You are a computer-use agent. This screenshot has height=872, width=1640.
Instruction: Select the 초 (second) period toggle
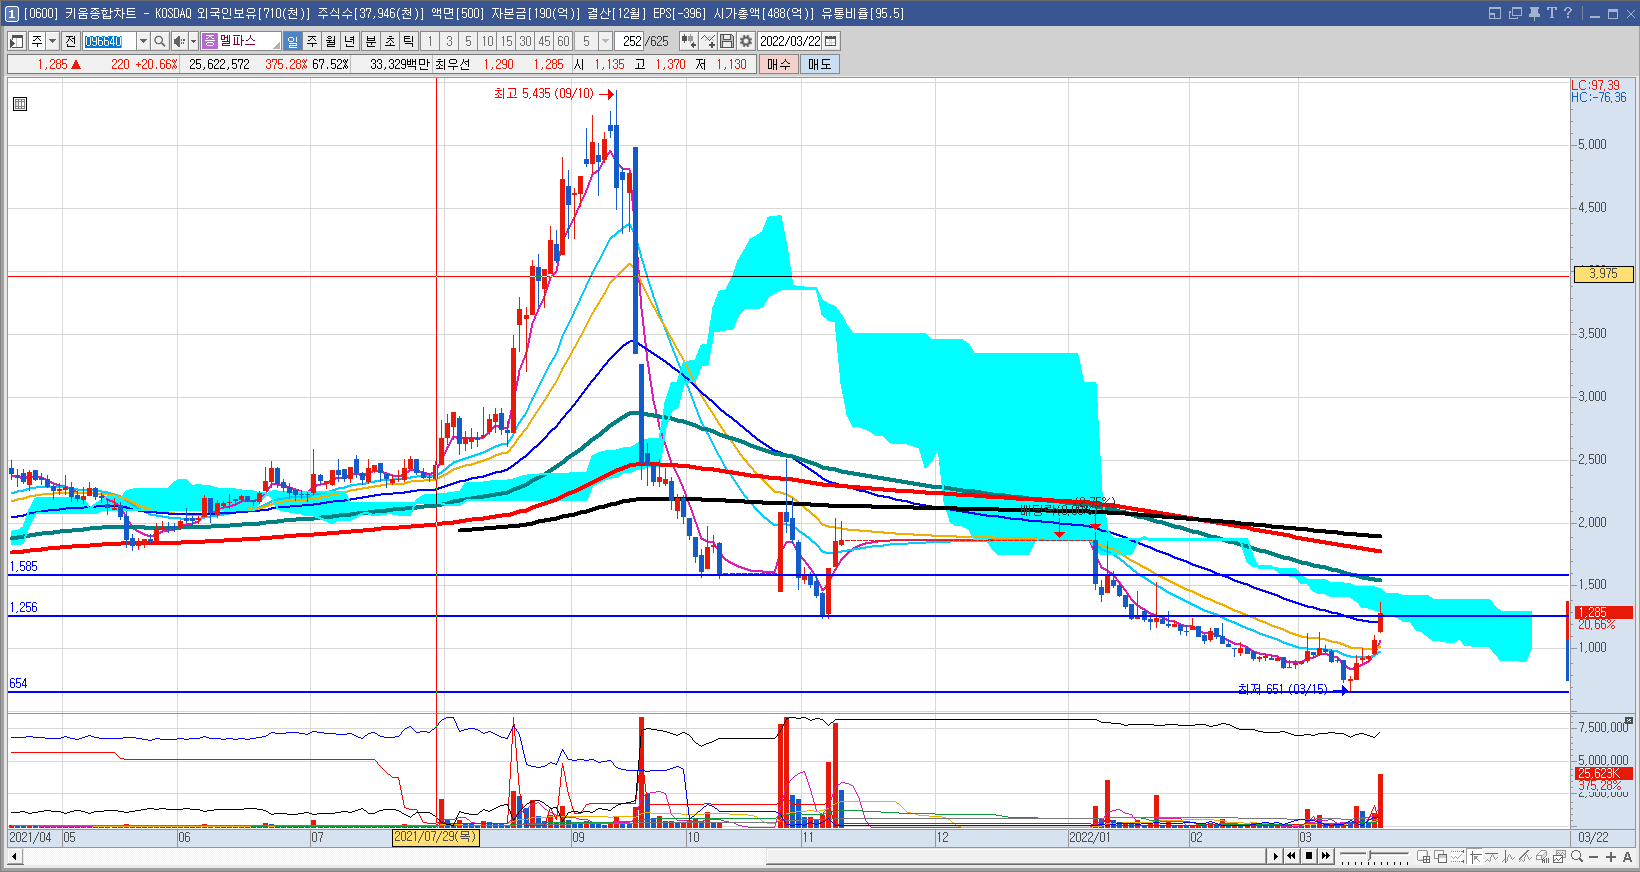(389, 41)
